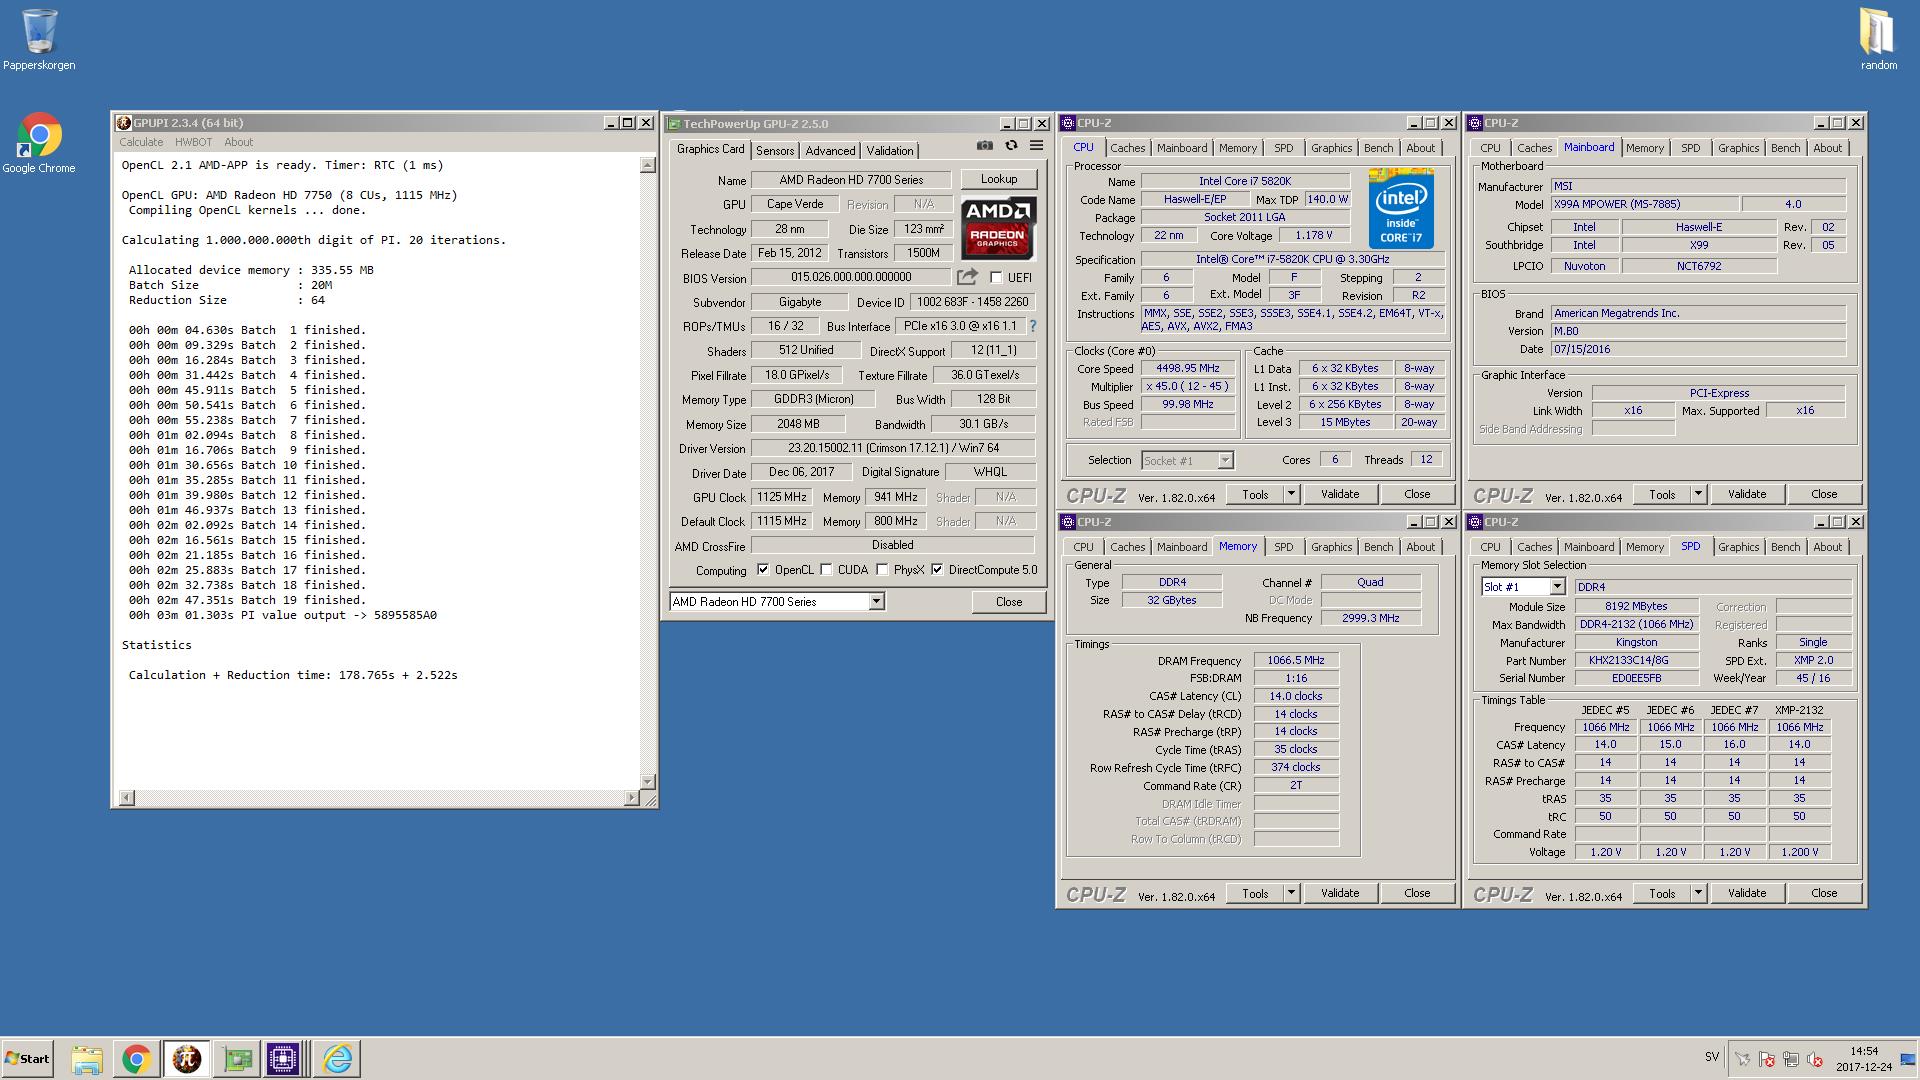The height and width of the screenshot is (1080, 1920).
Task: Click the GPU-Z window title icon
Action: click(674, 124)
